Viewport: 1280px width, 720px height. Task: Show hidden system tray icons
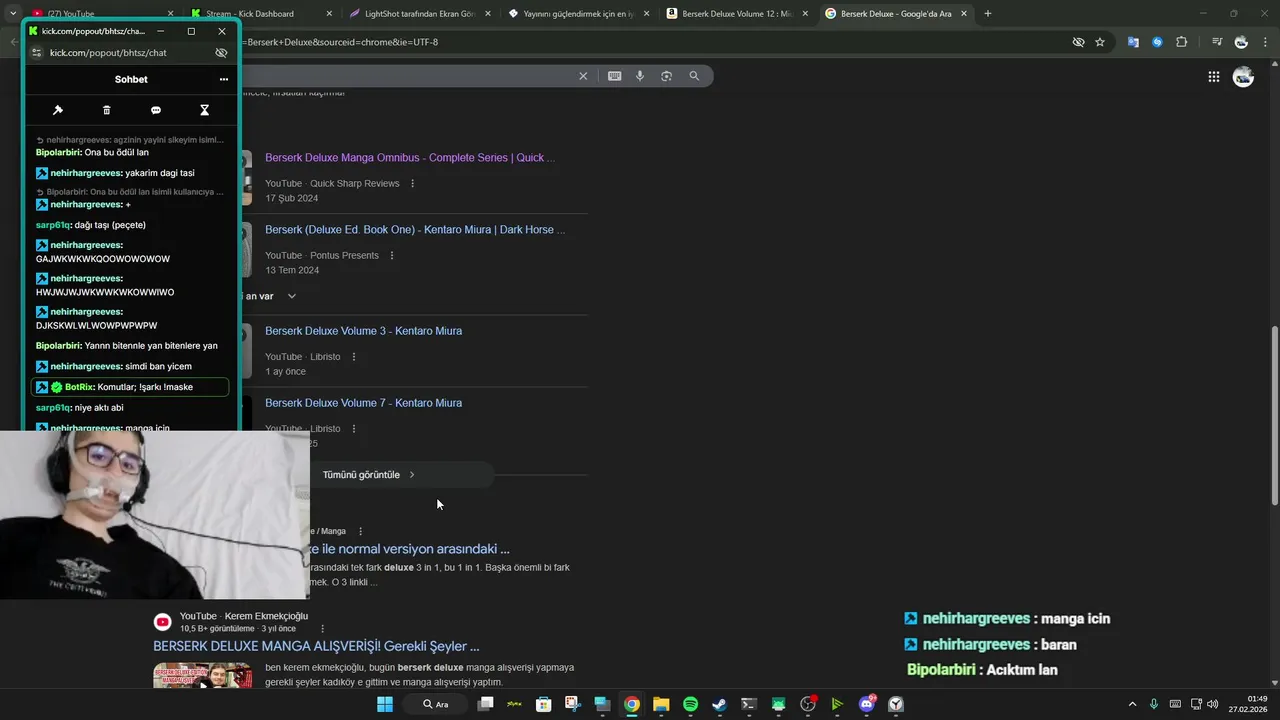tap(1132, 704)
